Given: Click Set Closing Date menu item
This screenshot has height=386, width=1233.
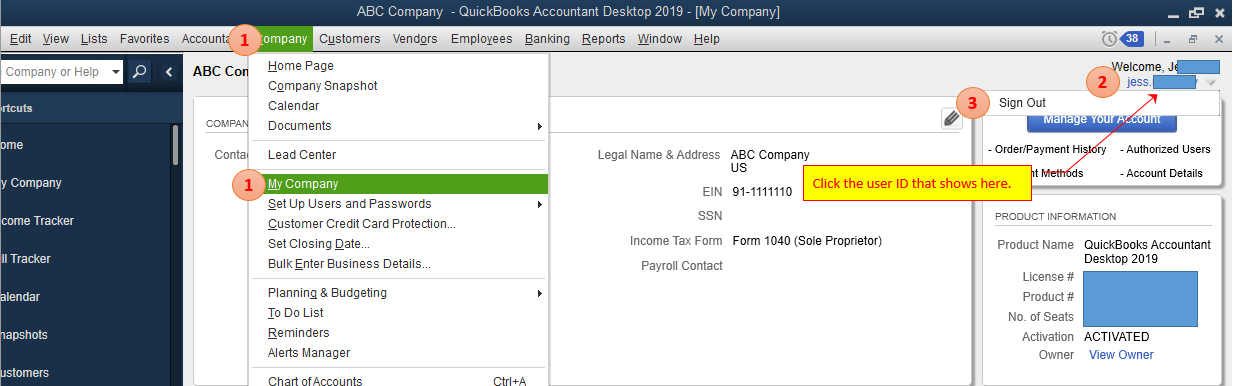Looking at the screenshot, I should [319, 244].
